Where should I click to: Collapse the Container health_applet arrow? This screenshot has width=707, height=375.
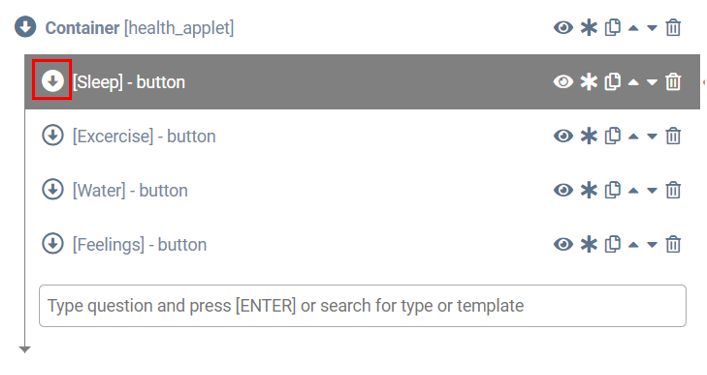tap(25, 27)
